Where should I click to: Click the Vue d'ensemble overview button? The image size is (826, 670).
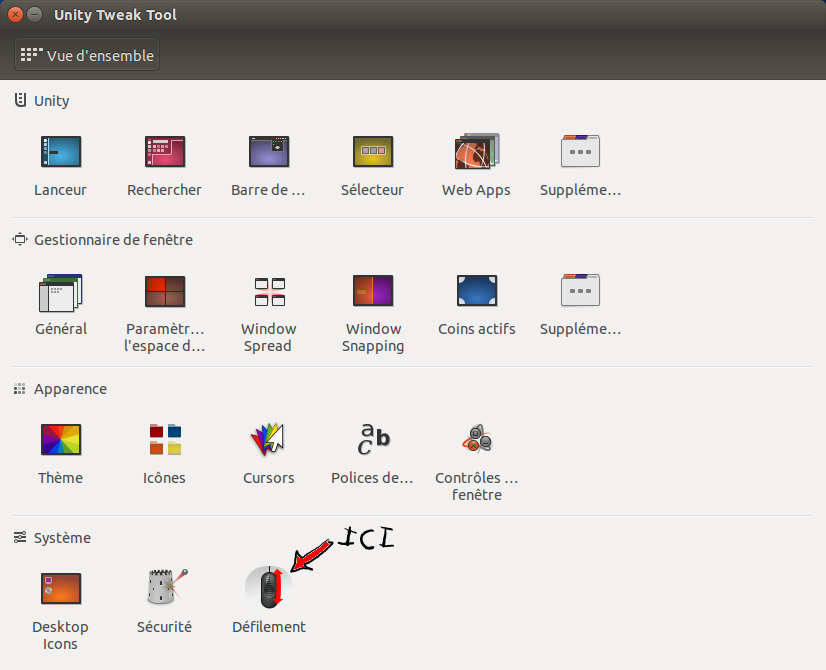click(87, 55)
